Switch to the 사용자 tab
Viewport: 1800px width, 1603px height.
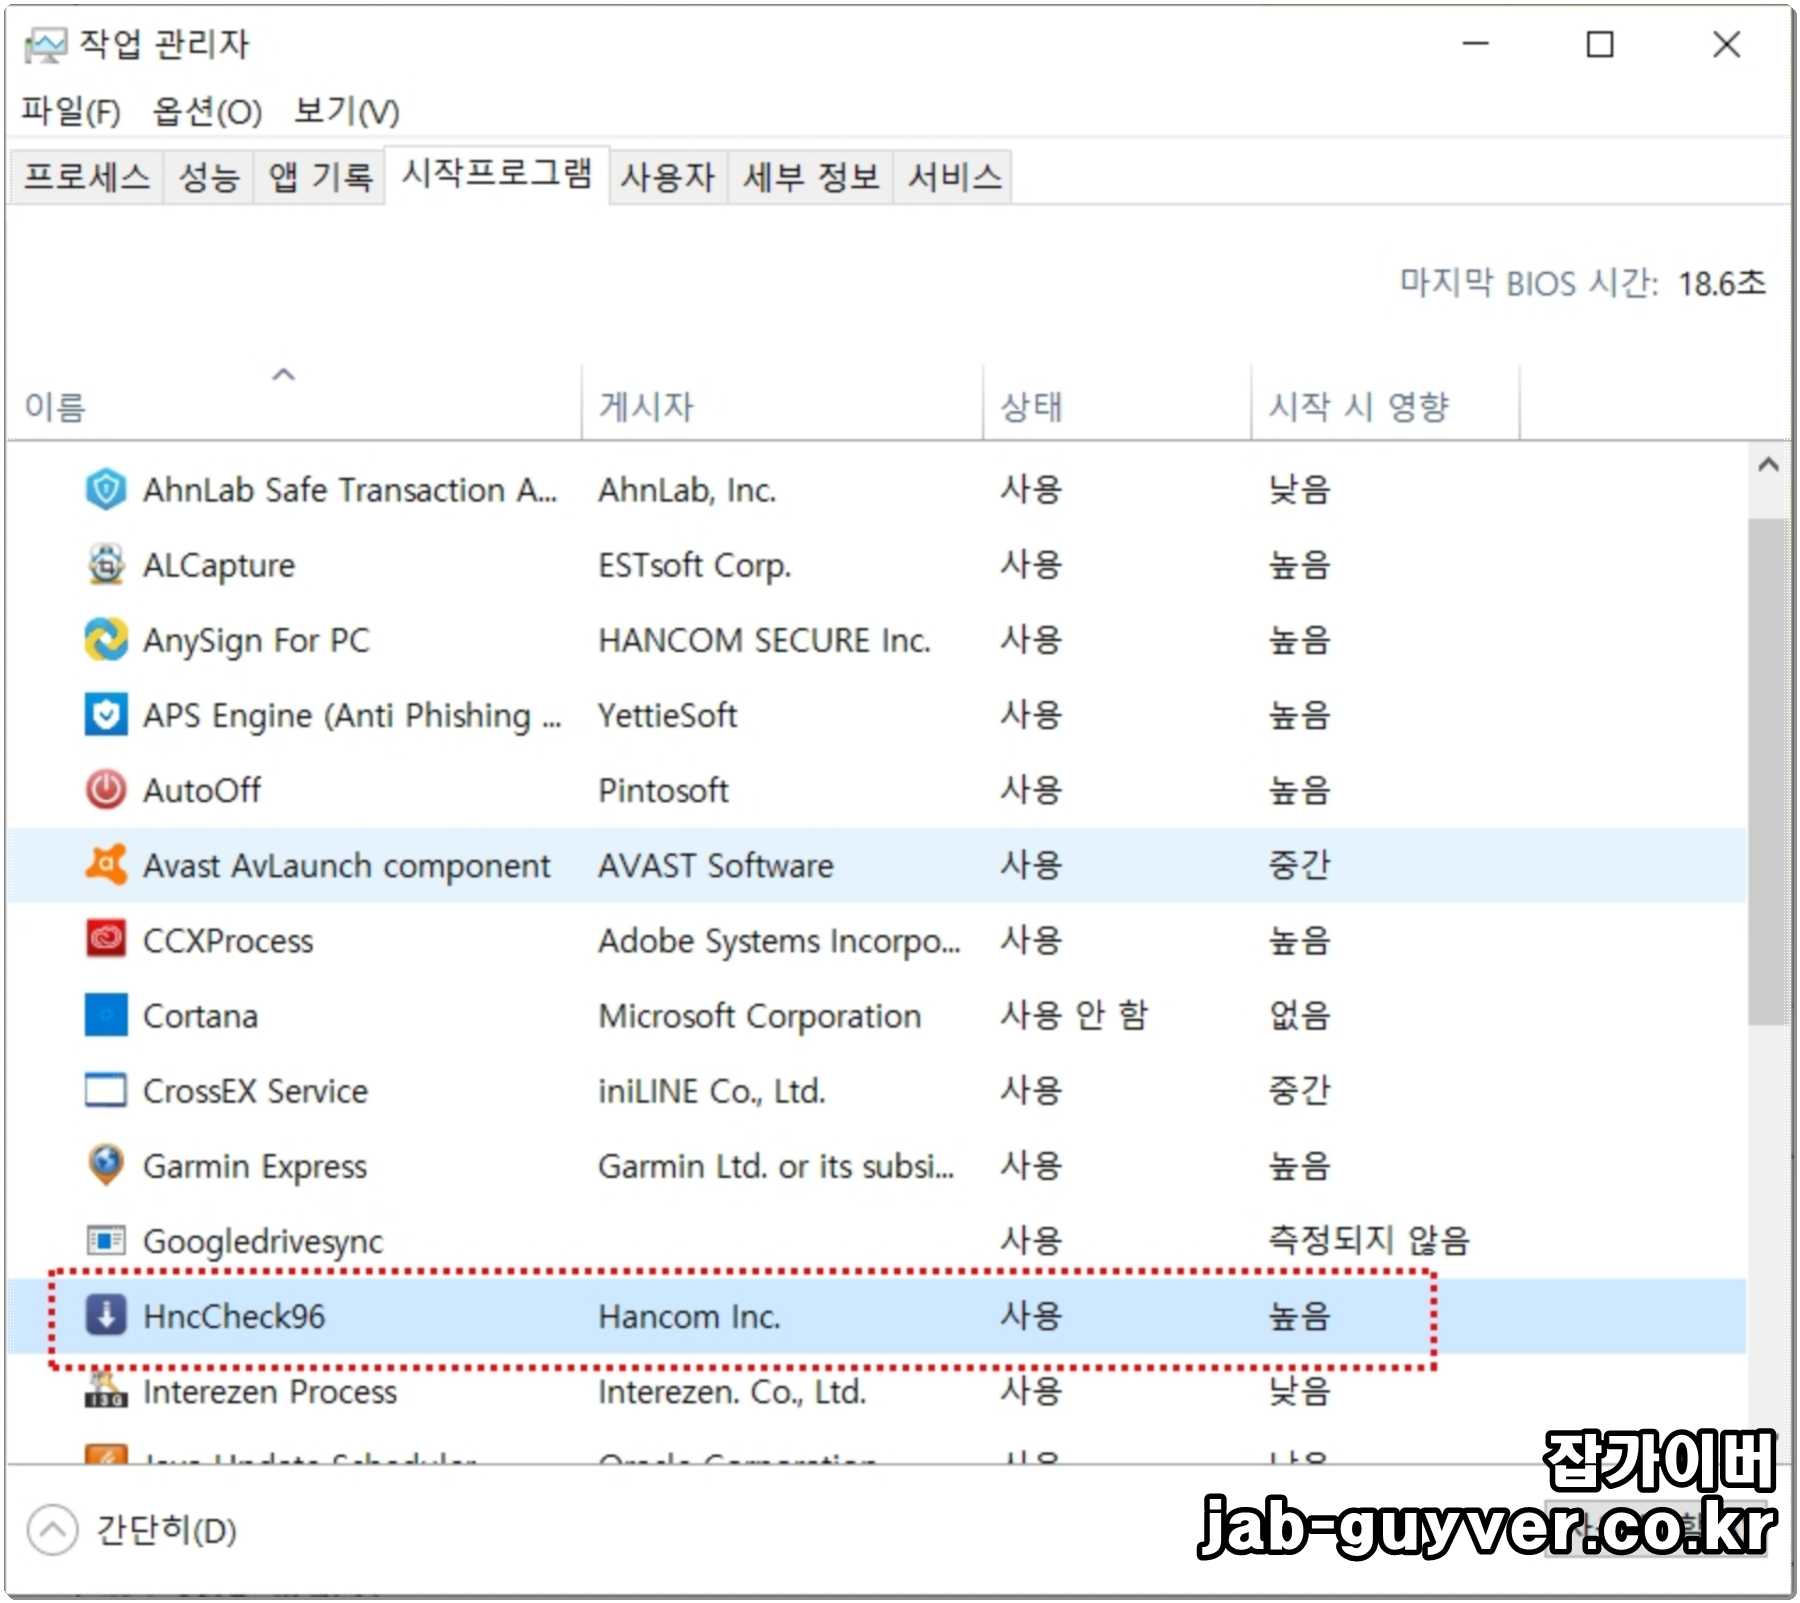coord(668,178)
